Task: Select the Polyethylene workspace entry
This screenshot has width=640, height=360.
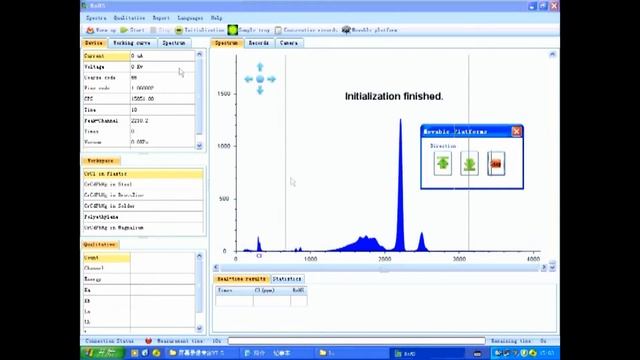Action: pos(143,217)
